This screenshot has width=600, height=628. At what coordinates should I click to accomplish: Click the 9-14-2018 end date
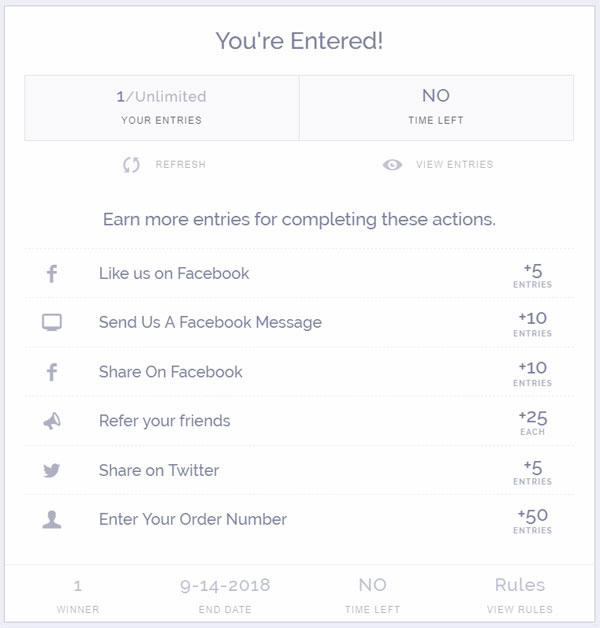click(225, 586)
